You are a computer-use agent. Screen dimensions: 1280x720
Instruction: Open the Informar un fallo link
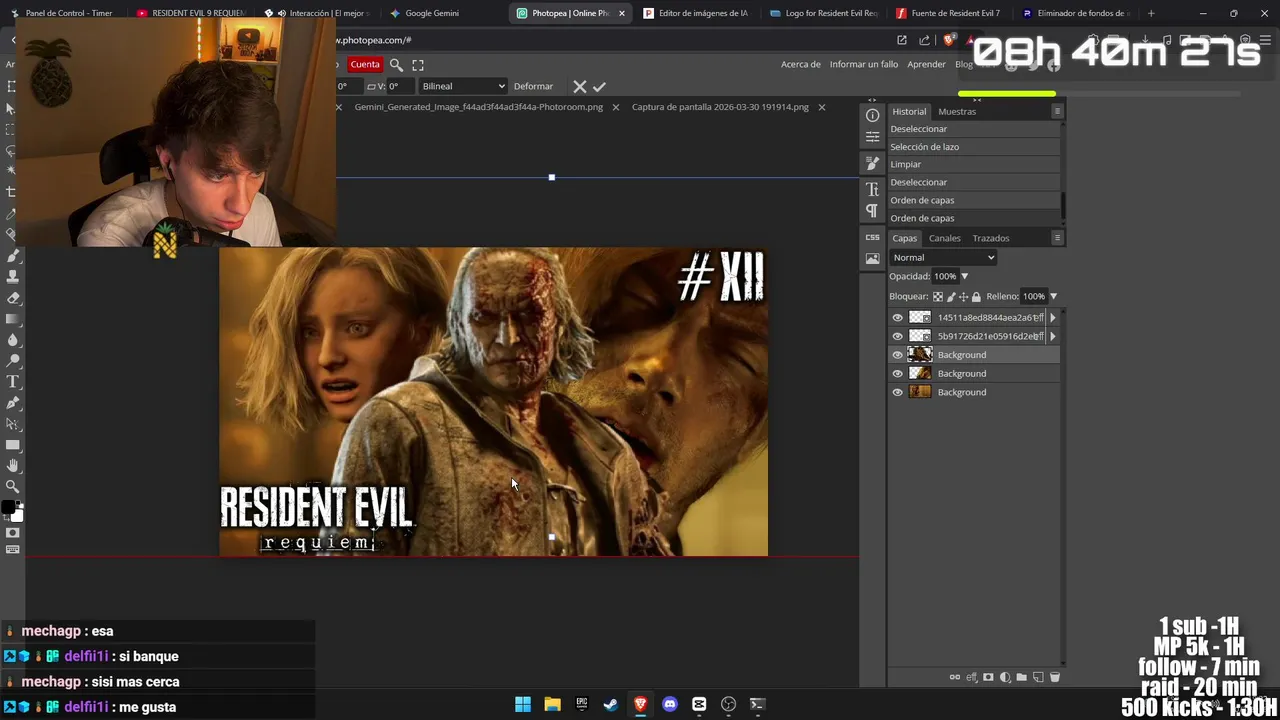(x=864, y=64)
